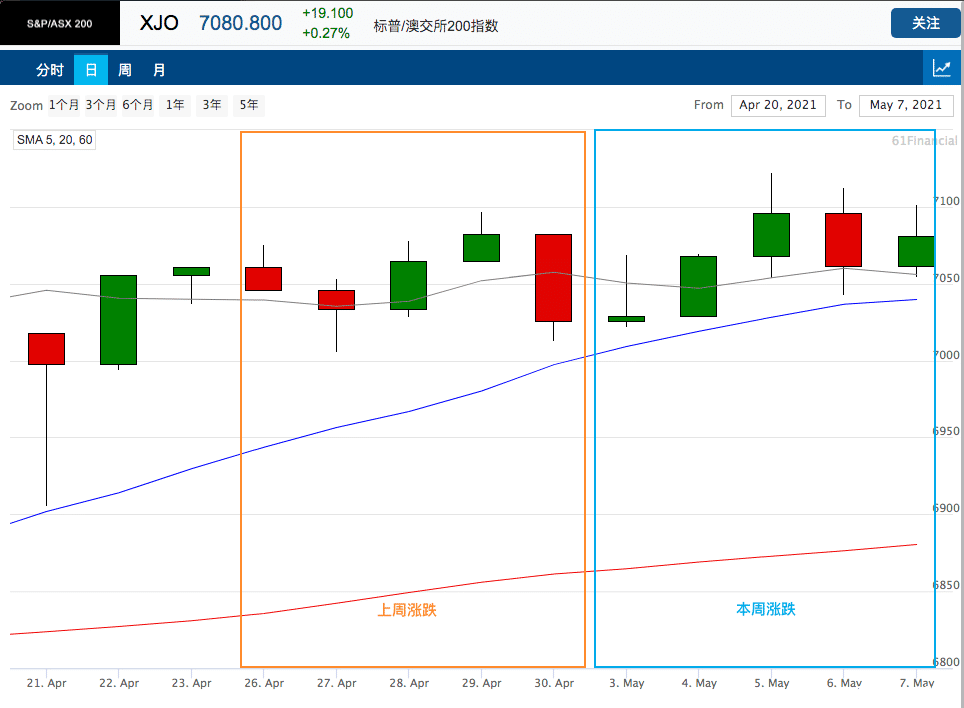This screenshot has height=708, width=964.
Task: Click the SMA 5, 20, 60 legend label
Action: coord(55,140)
